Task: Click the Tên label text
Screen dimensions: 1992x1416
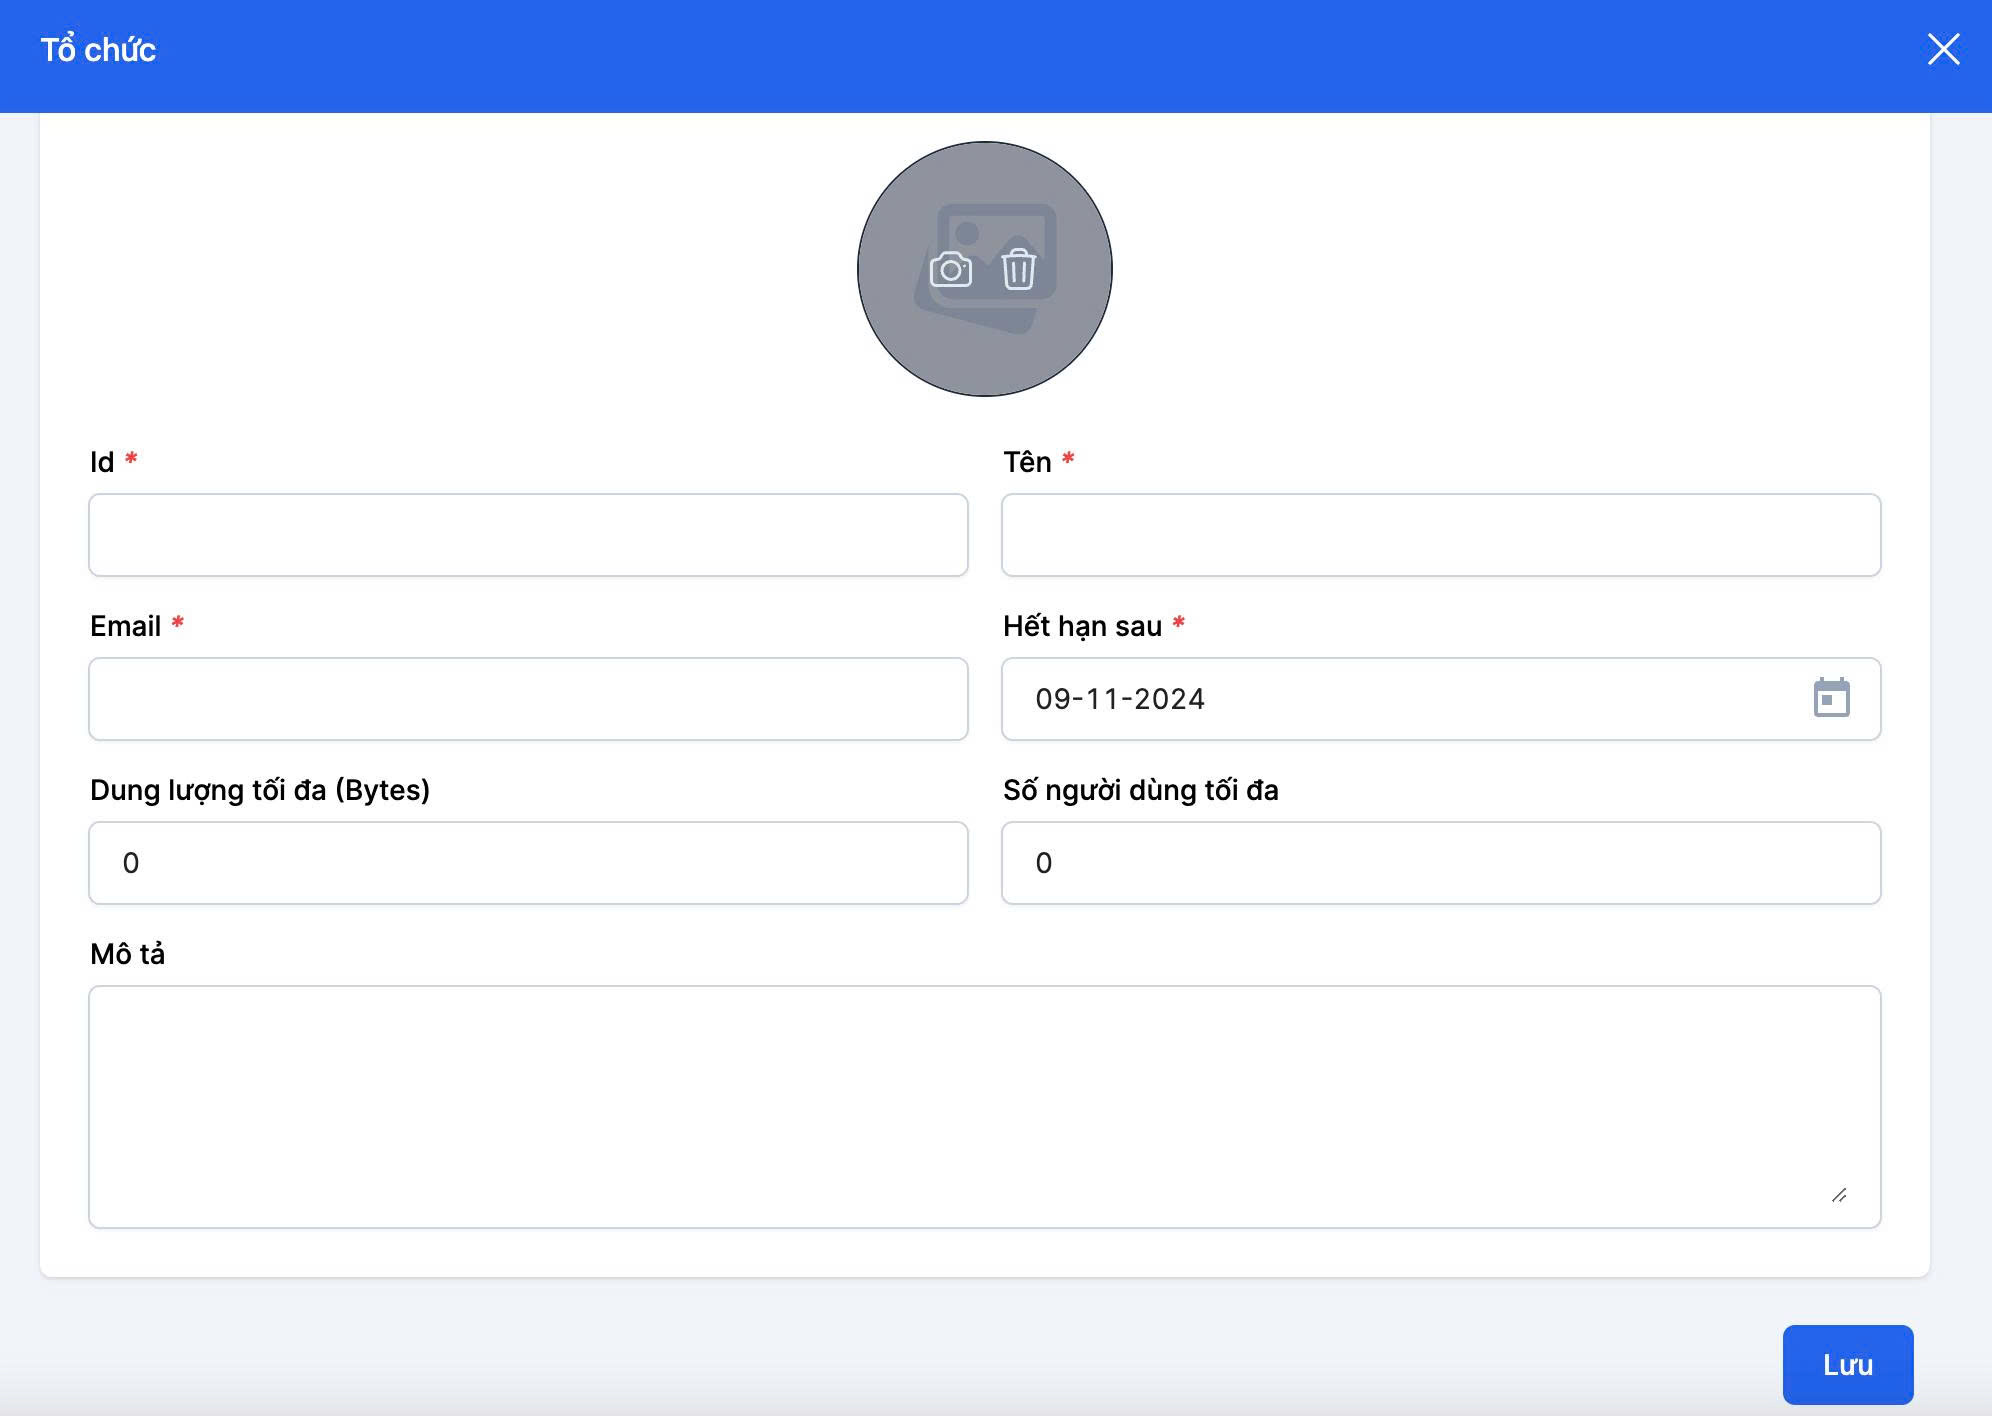Action: (1027, 462)
